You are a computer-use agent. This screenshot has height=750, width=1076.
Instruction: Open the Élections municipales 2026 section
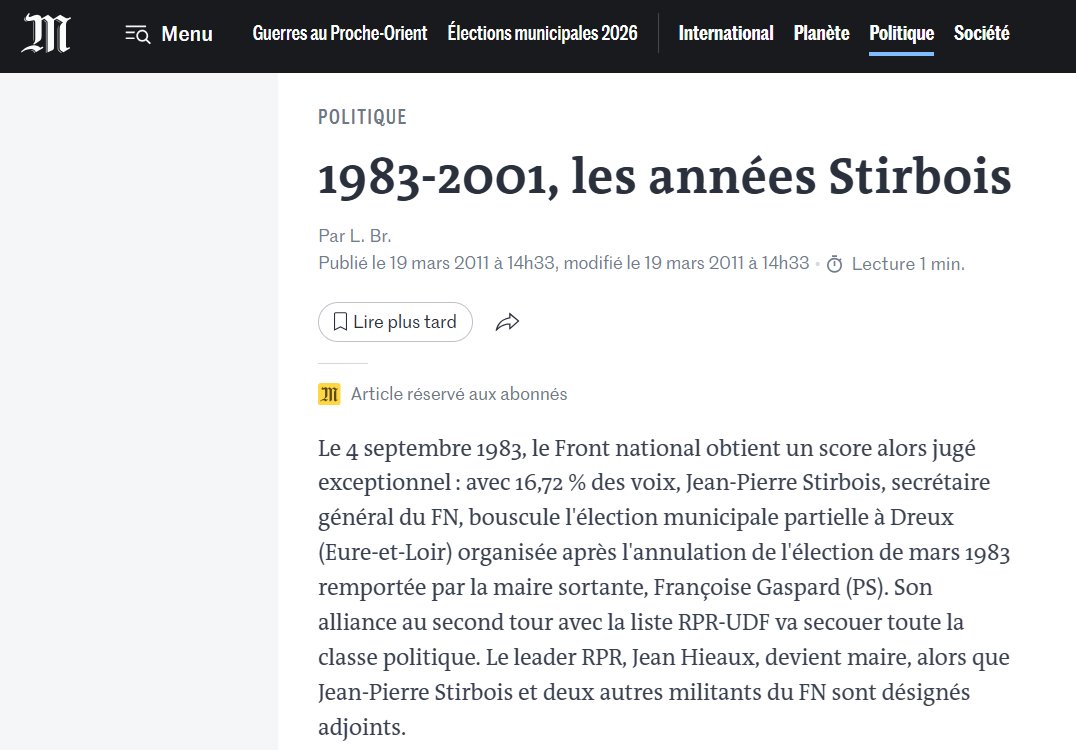coord(542,32)
